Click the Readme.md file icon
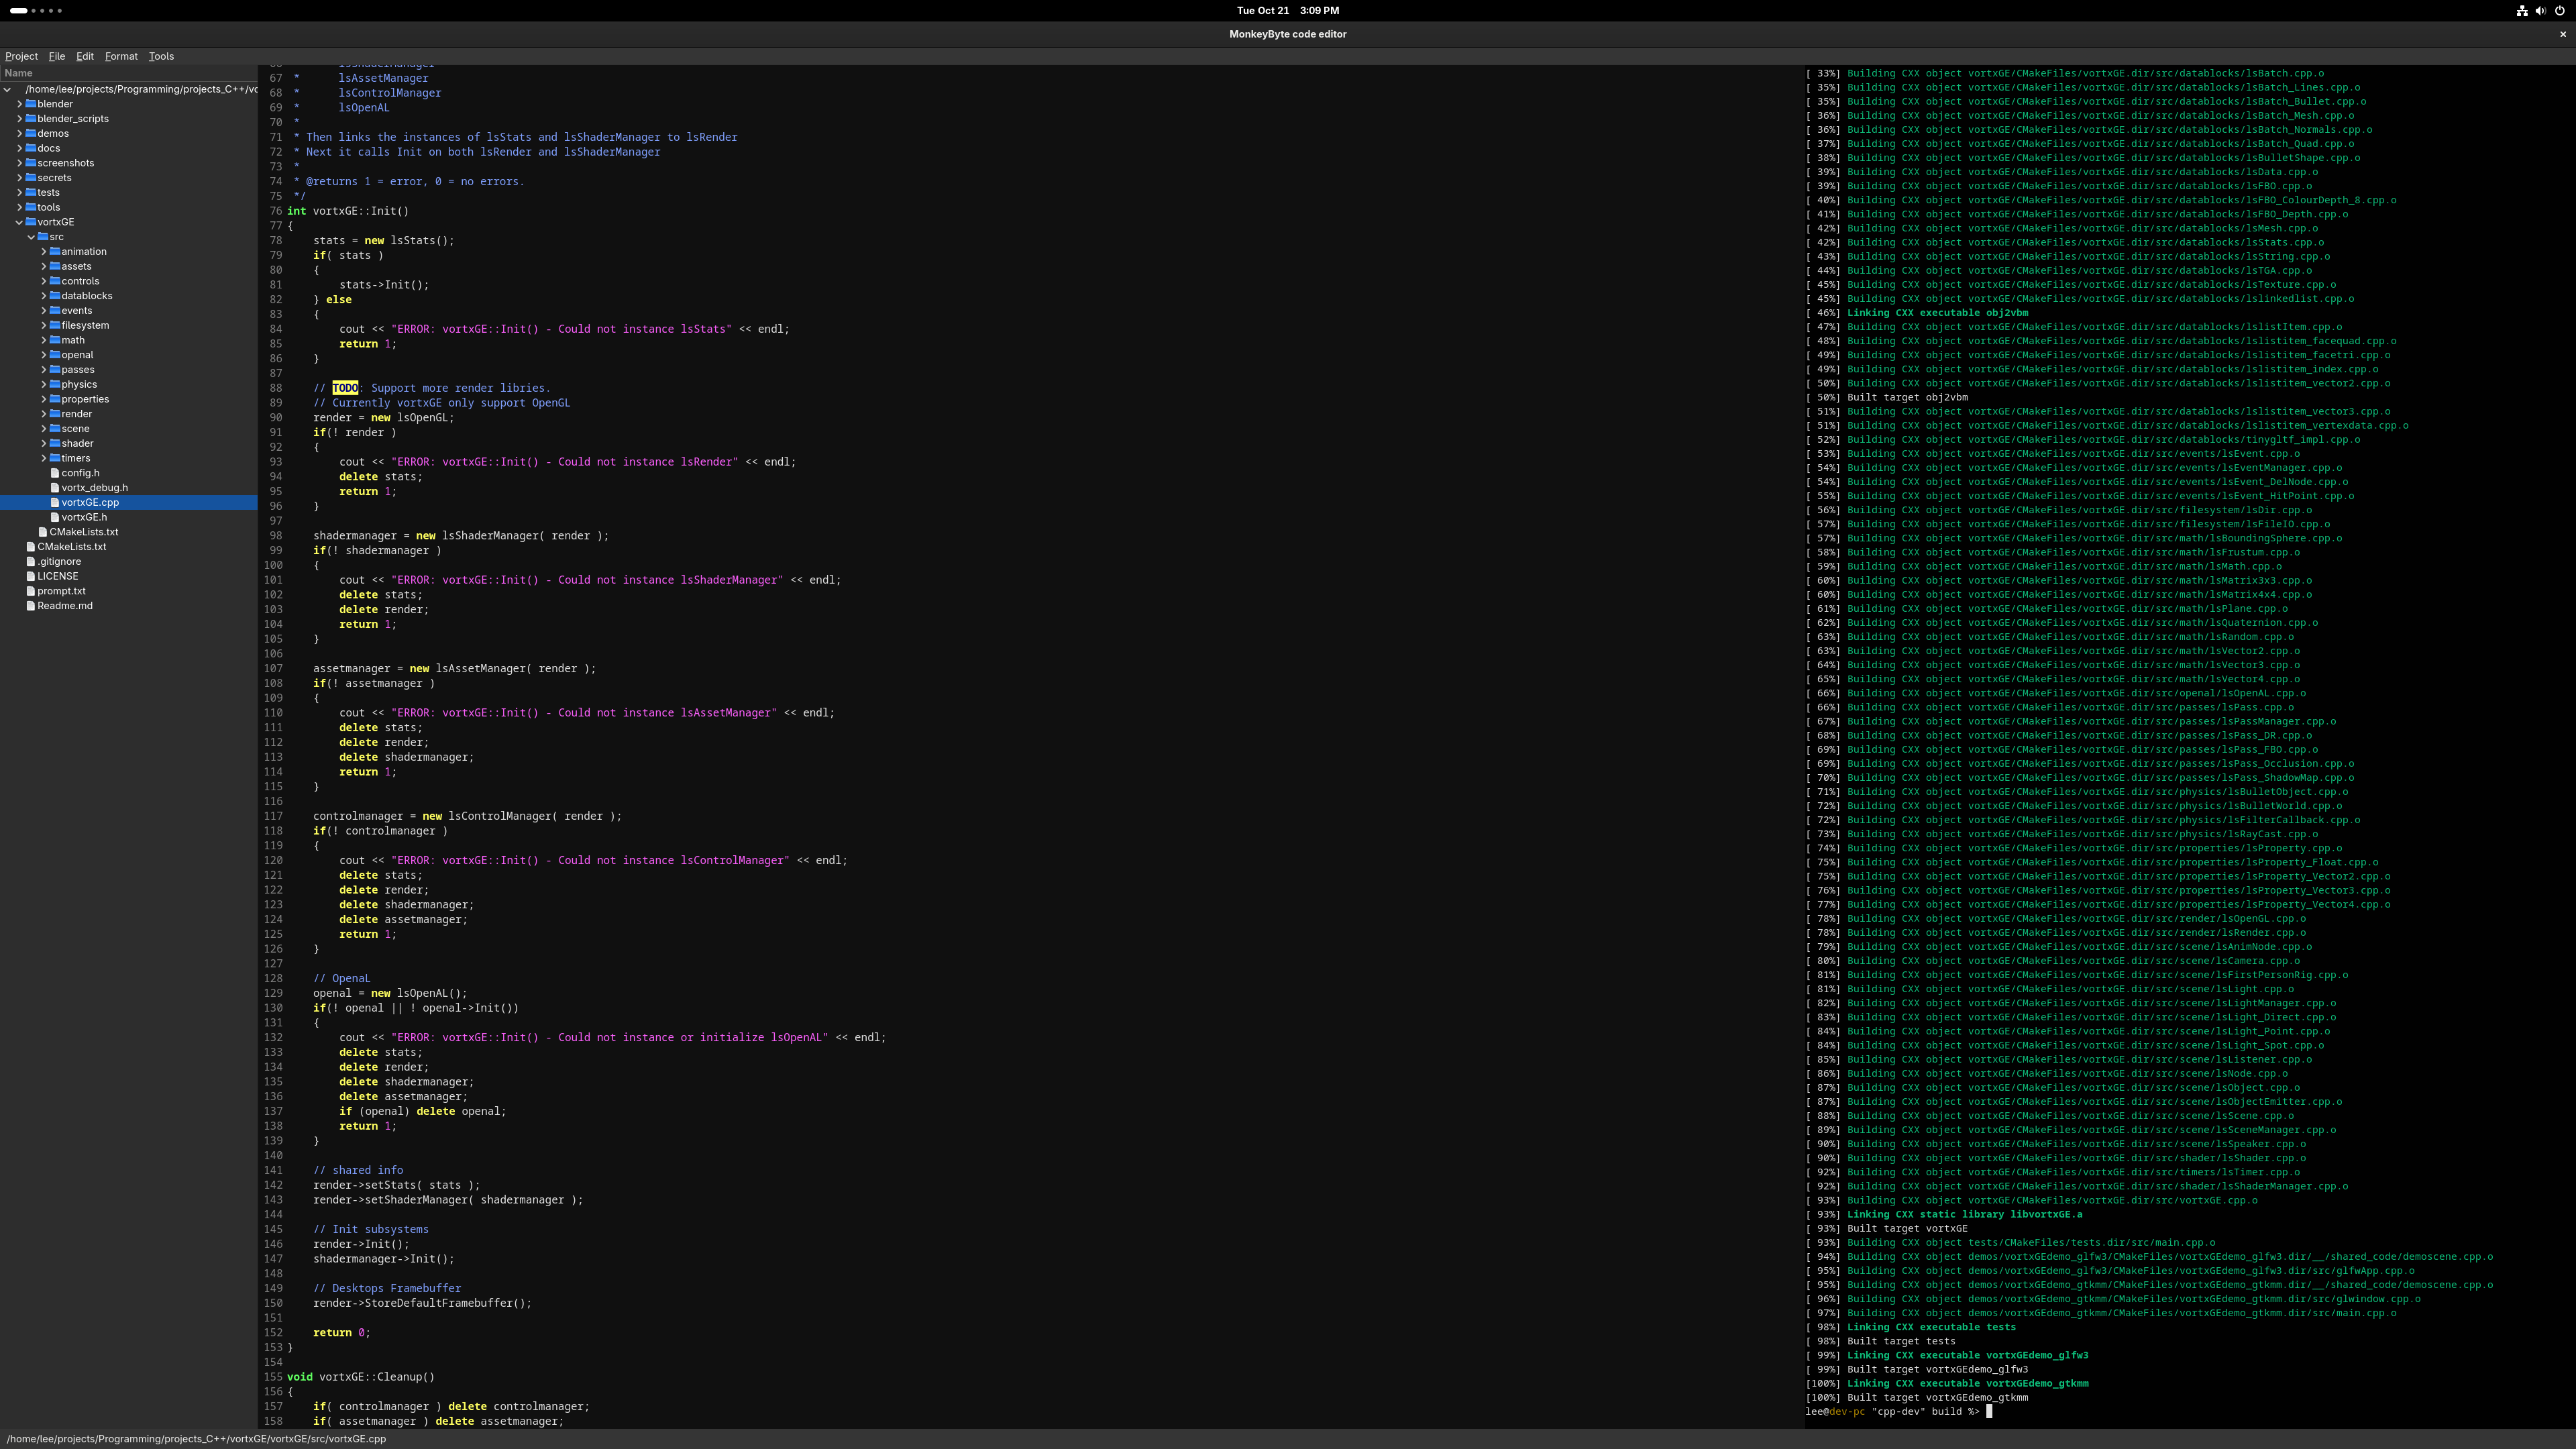 pos(31,605)
